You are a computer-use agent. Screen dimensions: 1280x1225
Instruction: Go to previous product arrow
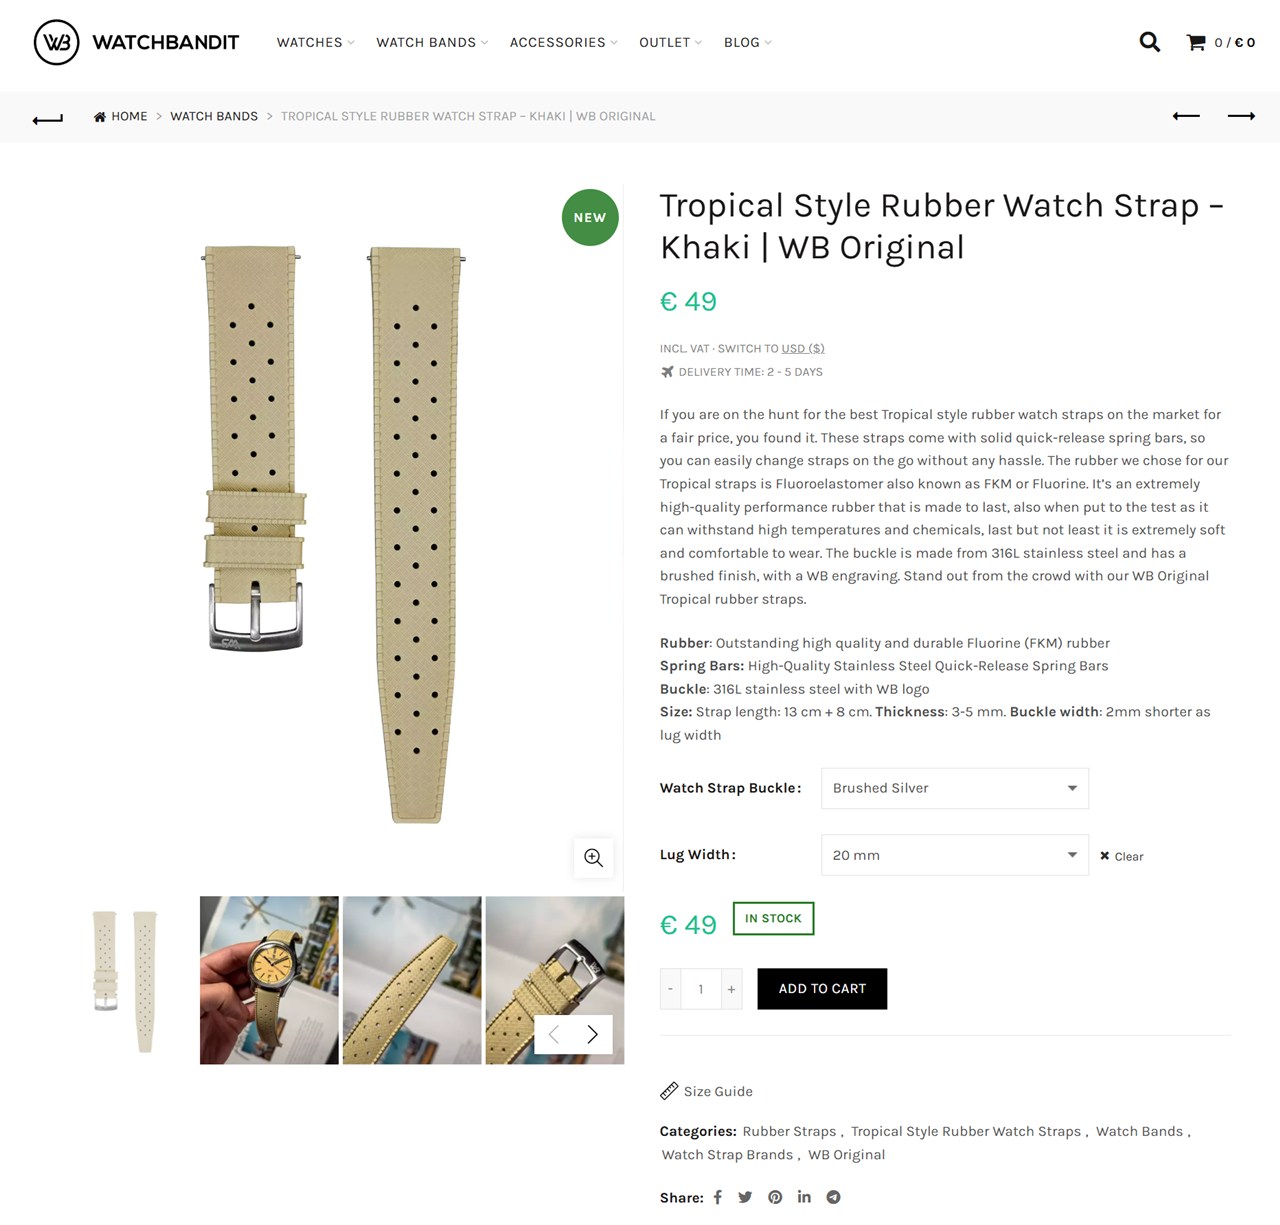click(x=1186, y=116)
